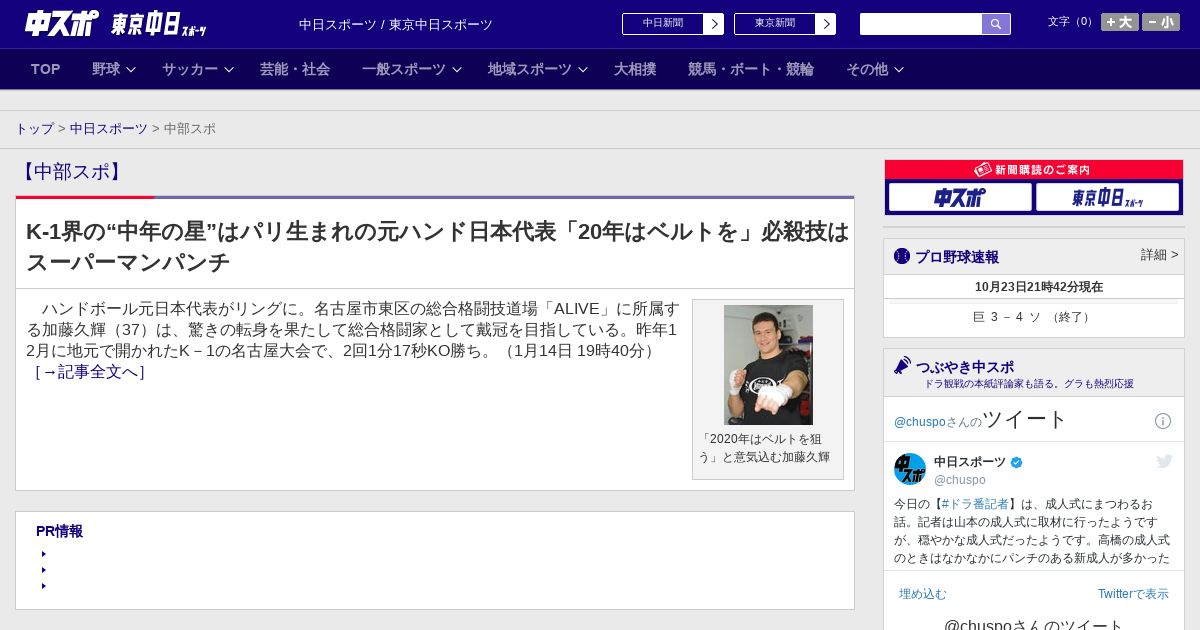This screenshot has width=1200, height=630.
Task: Click 中スポ subscription banner button
Action: (x=960, y=197)
